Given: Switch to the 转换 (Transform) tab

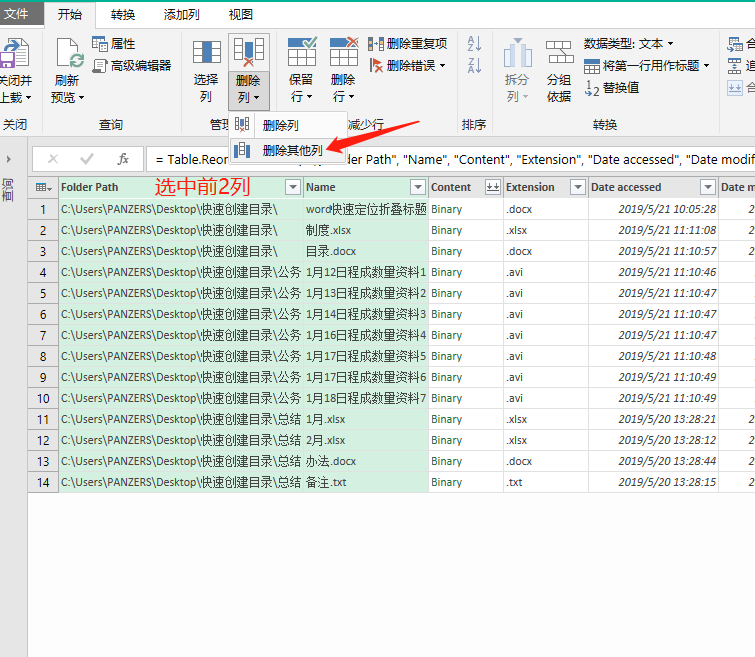Looking at the screenshot, I should pos(123,14).
